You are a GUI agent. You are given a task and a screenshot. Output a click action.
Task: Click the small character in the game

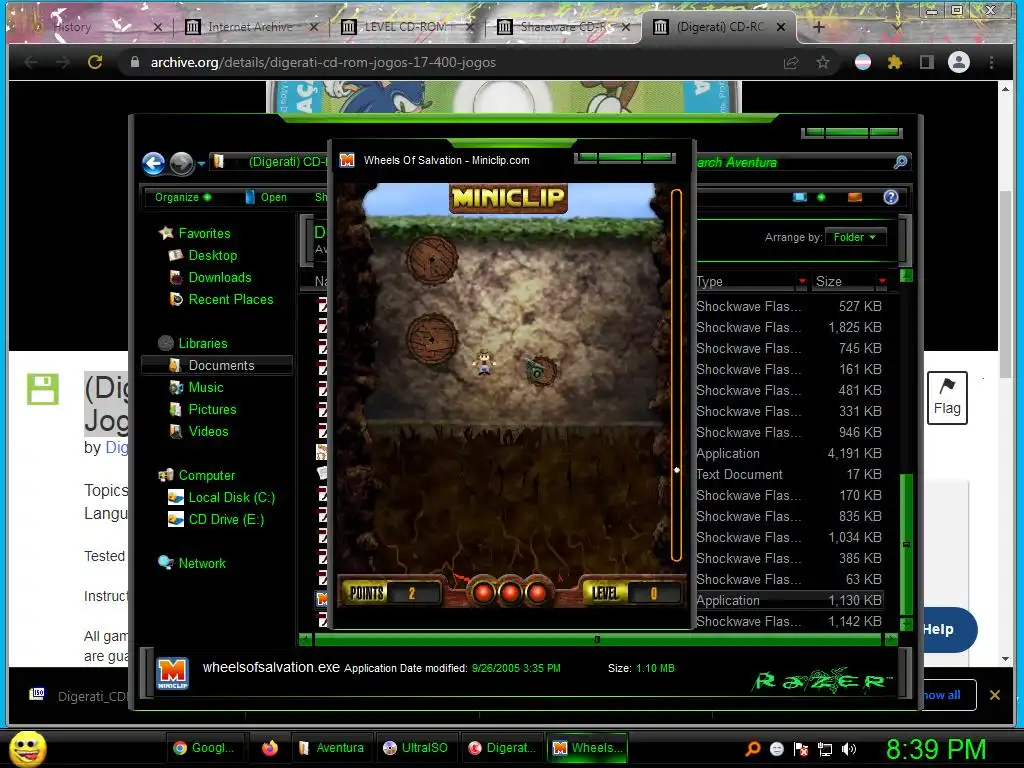(x=484, y=362)
